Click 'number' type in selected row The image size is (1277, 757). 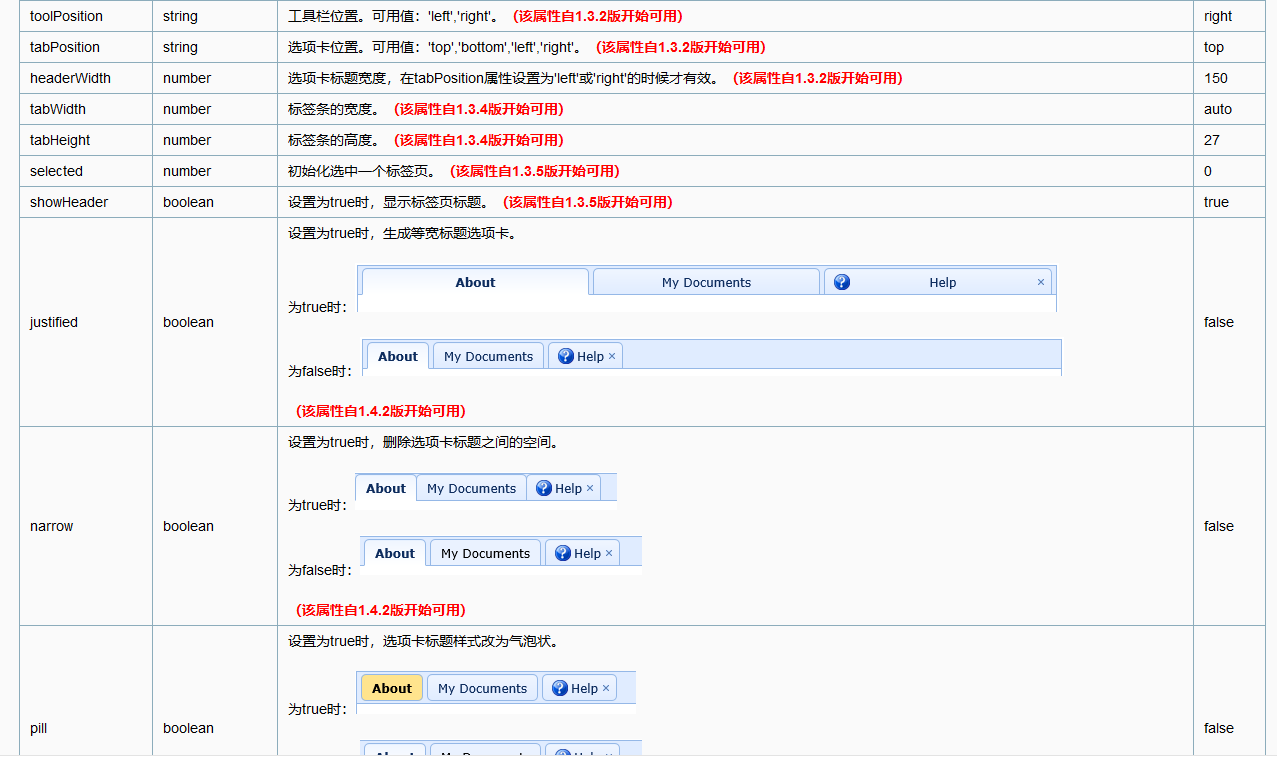[x=187, y=171]
